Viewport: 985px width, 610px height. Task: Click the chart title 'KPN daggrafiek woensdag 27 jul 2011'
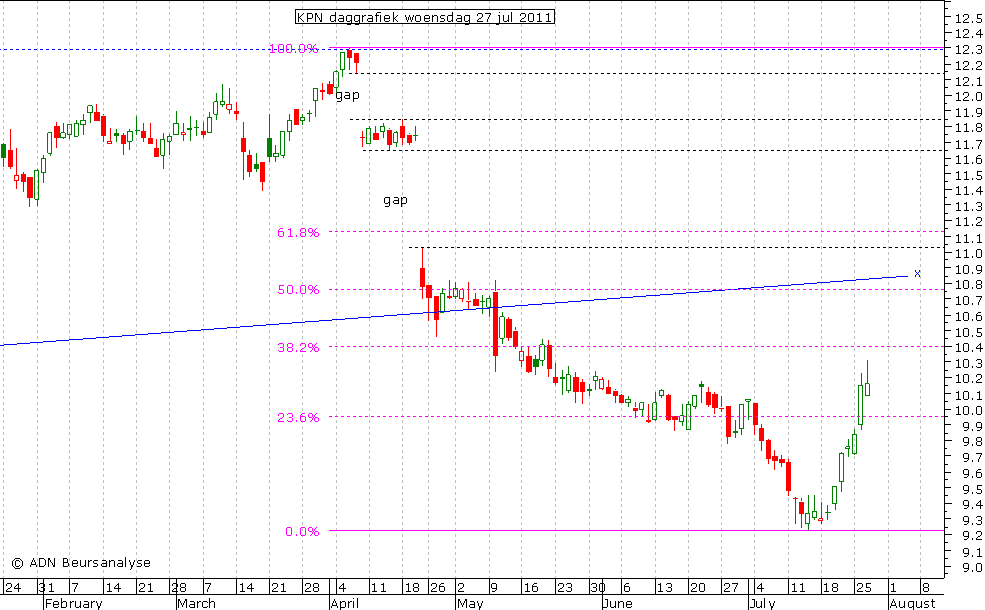click(425, 18)
